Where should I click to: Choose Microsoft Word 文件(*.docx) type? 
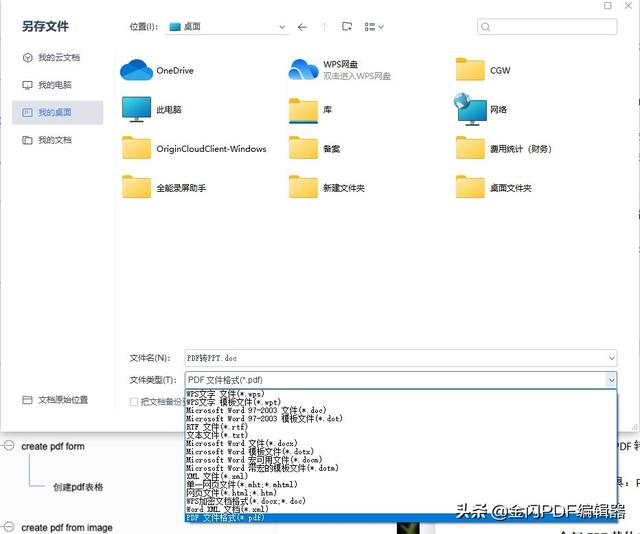pyautogui.click(x=400, y=443)
